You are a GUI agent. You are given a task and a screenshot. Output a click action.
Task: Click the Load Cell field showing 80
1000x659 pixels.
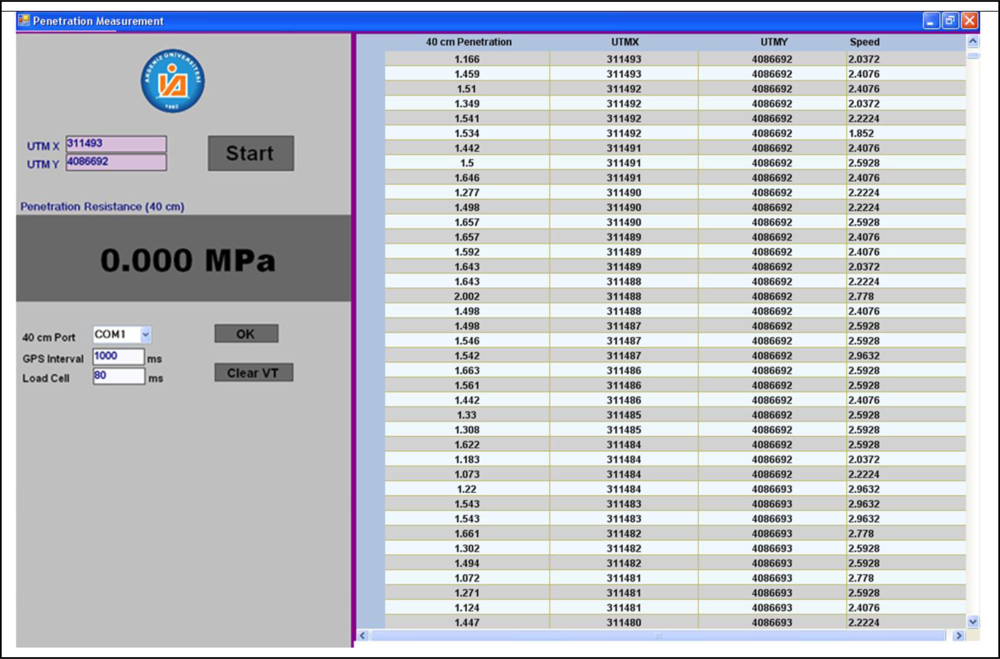[x=119, y=376]
